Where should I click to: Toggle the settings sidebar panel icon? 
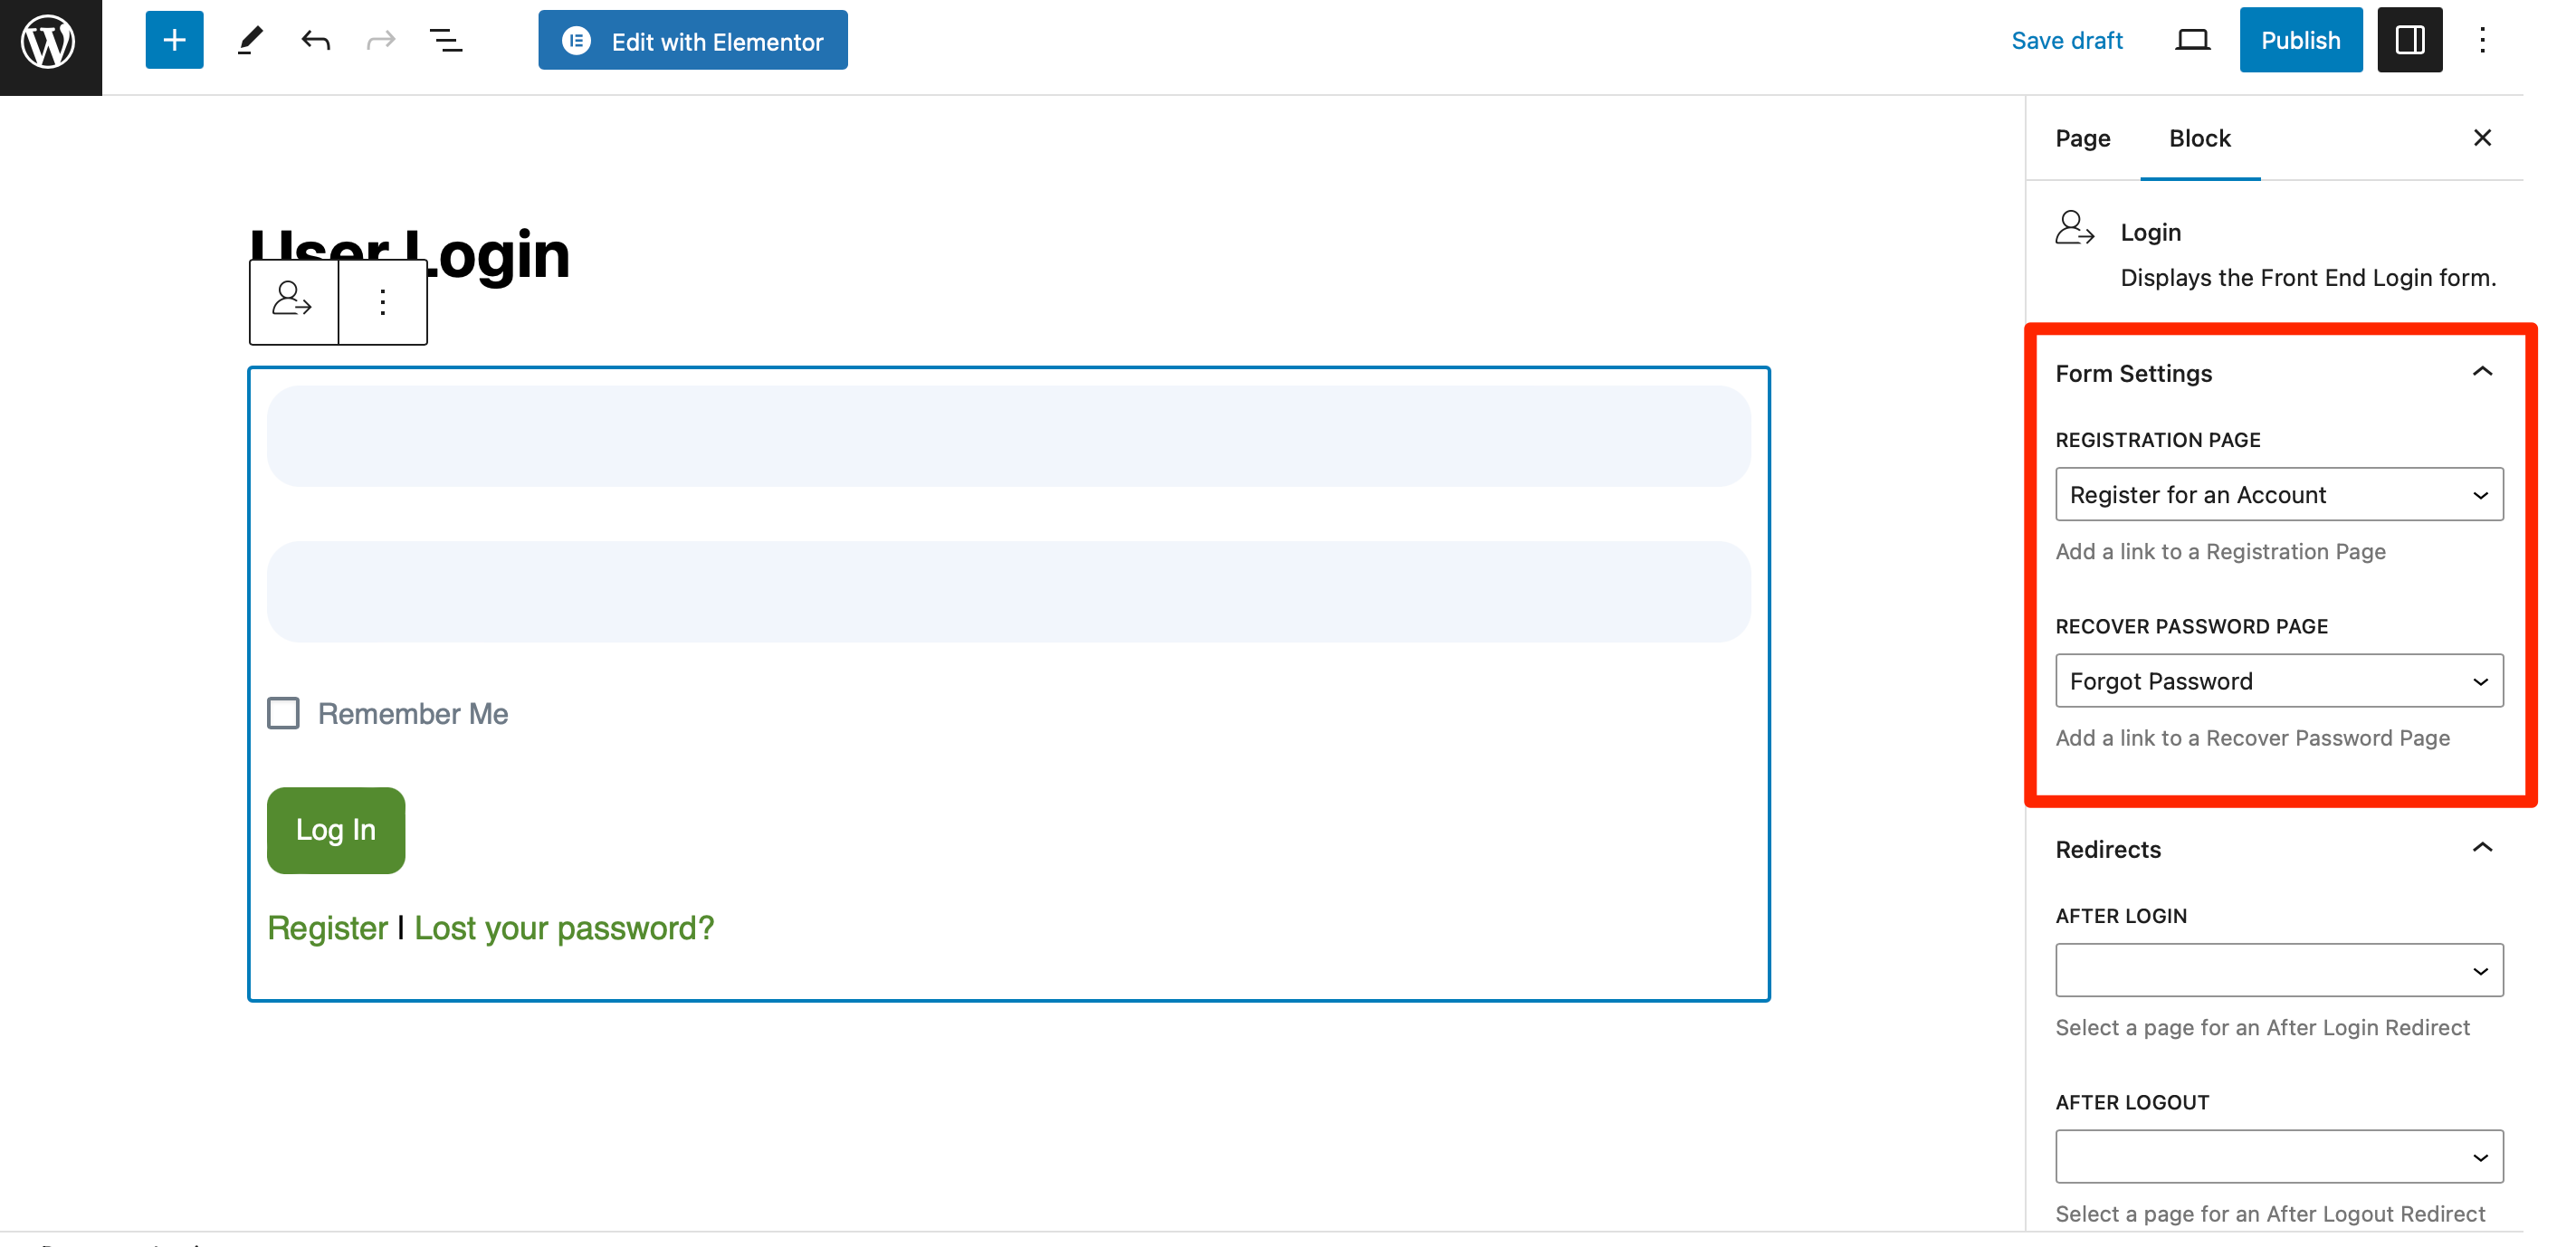click(2410, 40)
